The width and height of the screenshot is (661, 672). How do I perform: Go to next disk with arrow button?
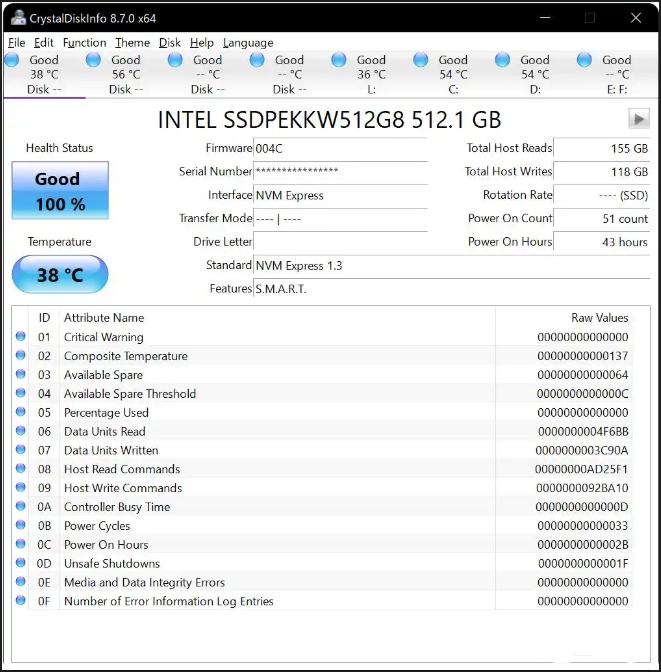click(x=639, y=119)
